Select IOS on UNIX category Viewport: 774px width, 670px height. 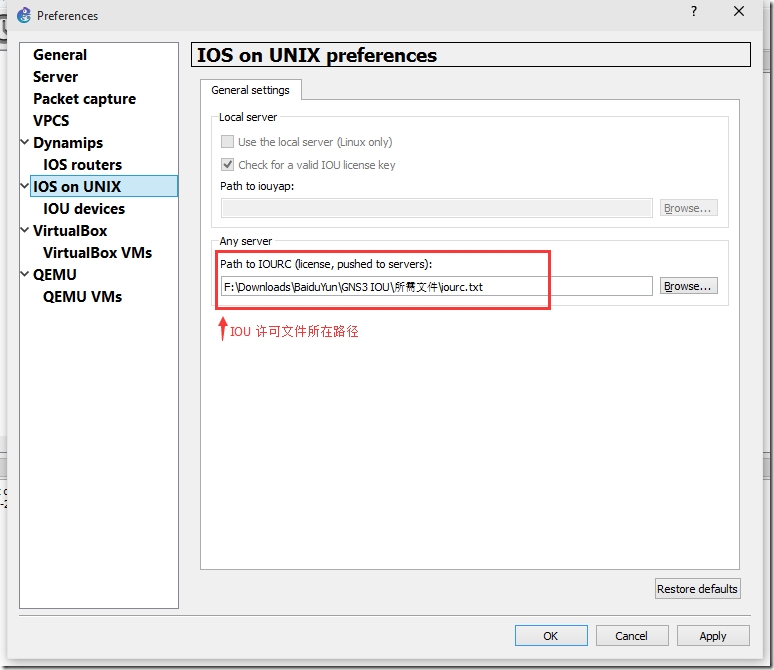tap(104, 187)
